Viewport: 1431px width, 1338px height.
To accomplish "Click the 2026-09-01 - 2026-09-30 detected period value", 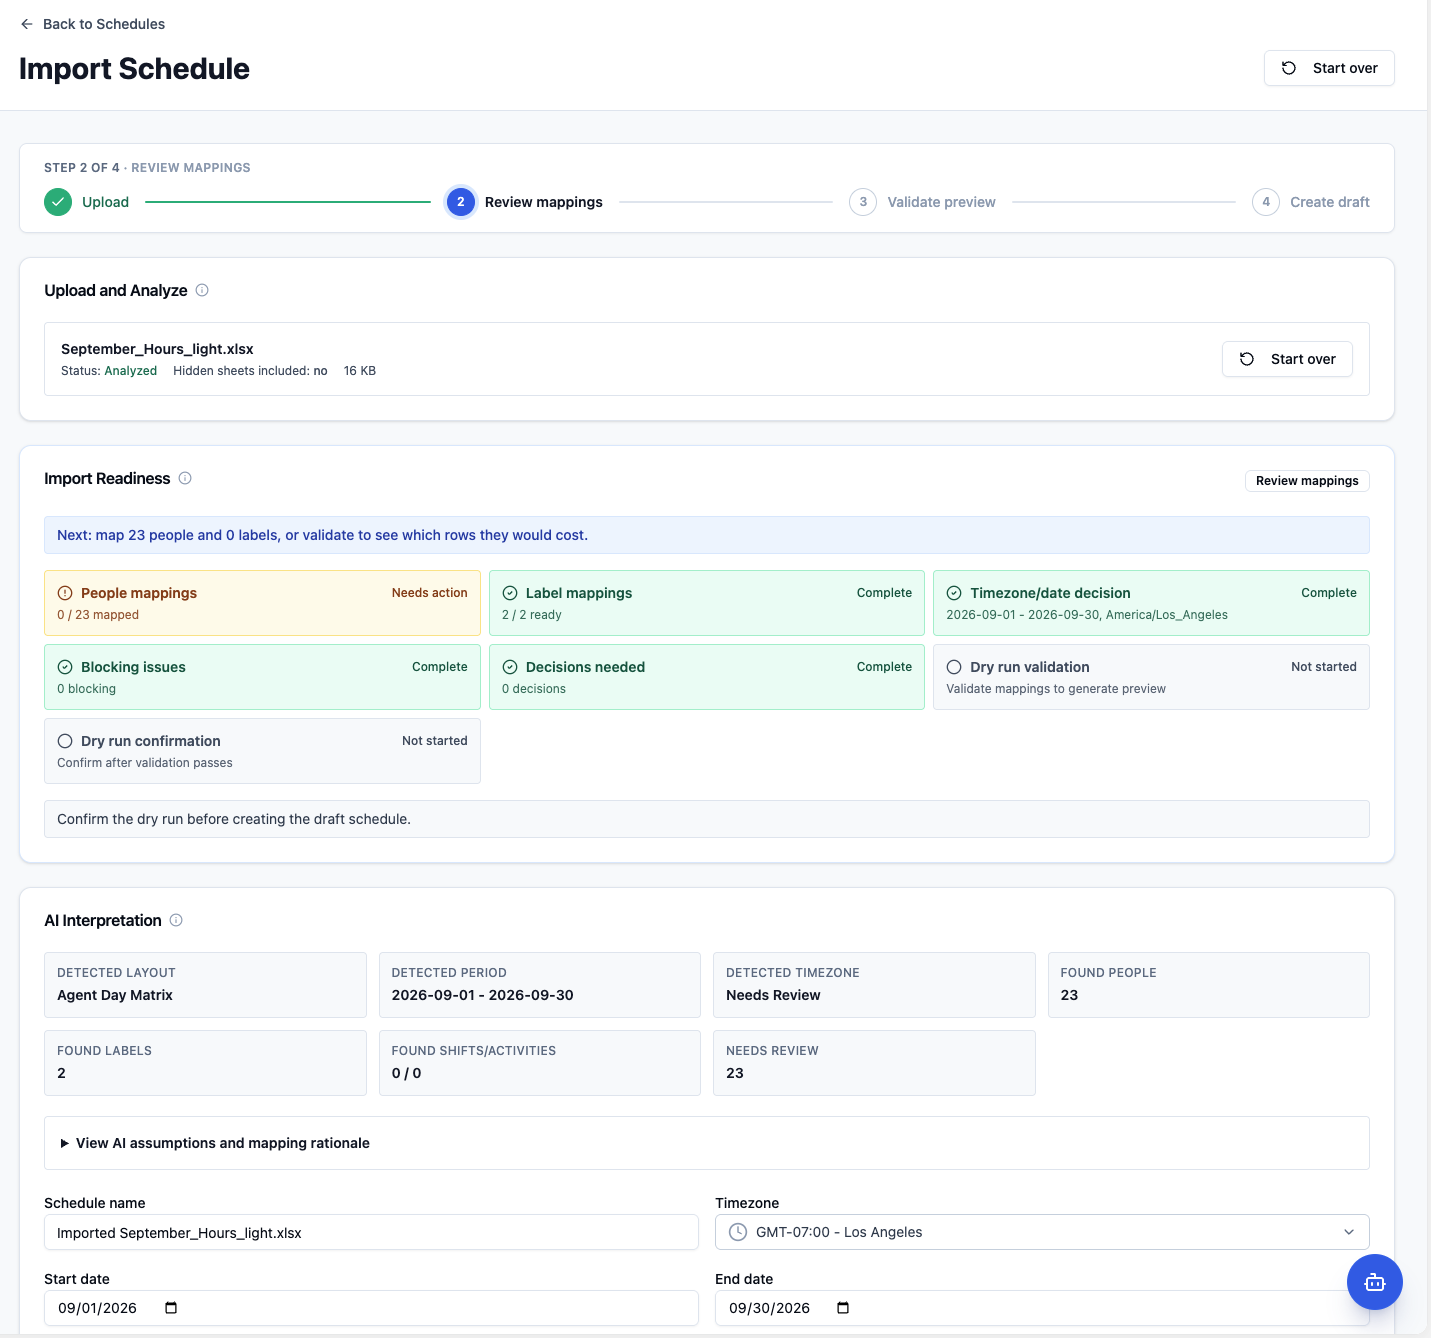I will (482, 995).
